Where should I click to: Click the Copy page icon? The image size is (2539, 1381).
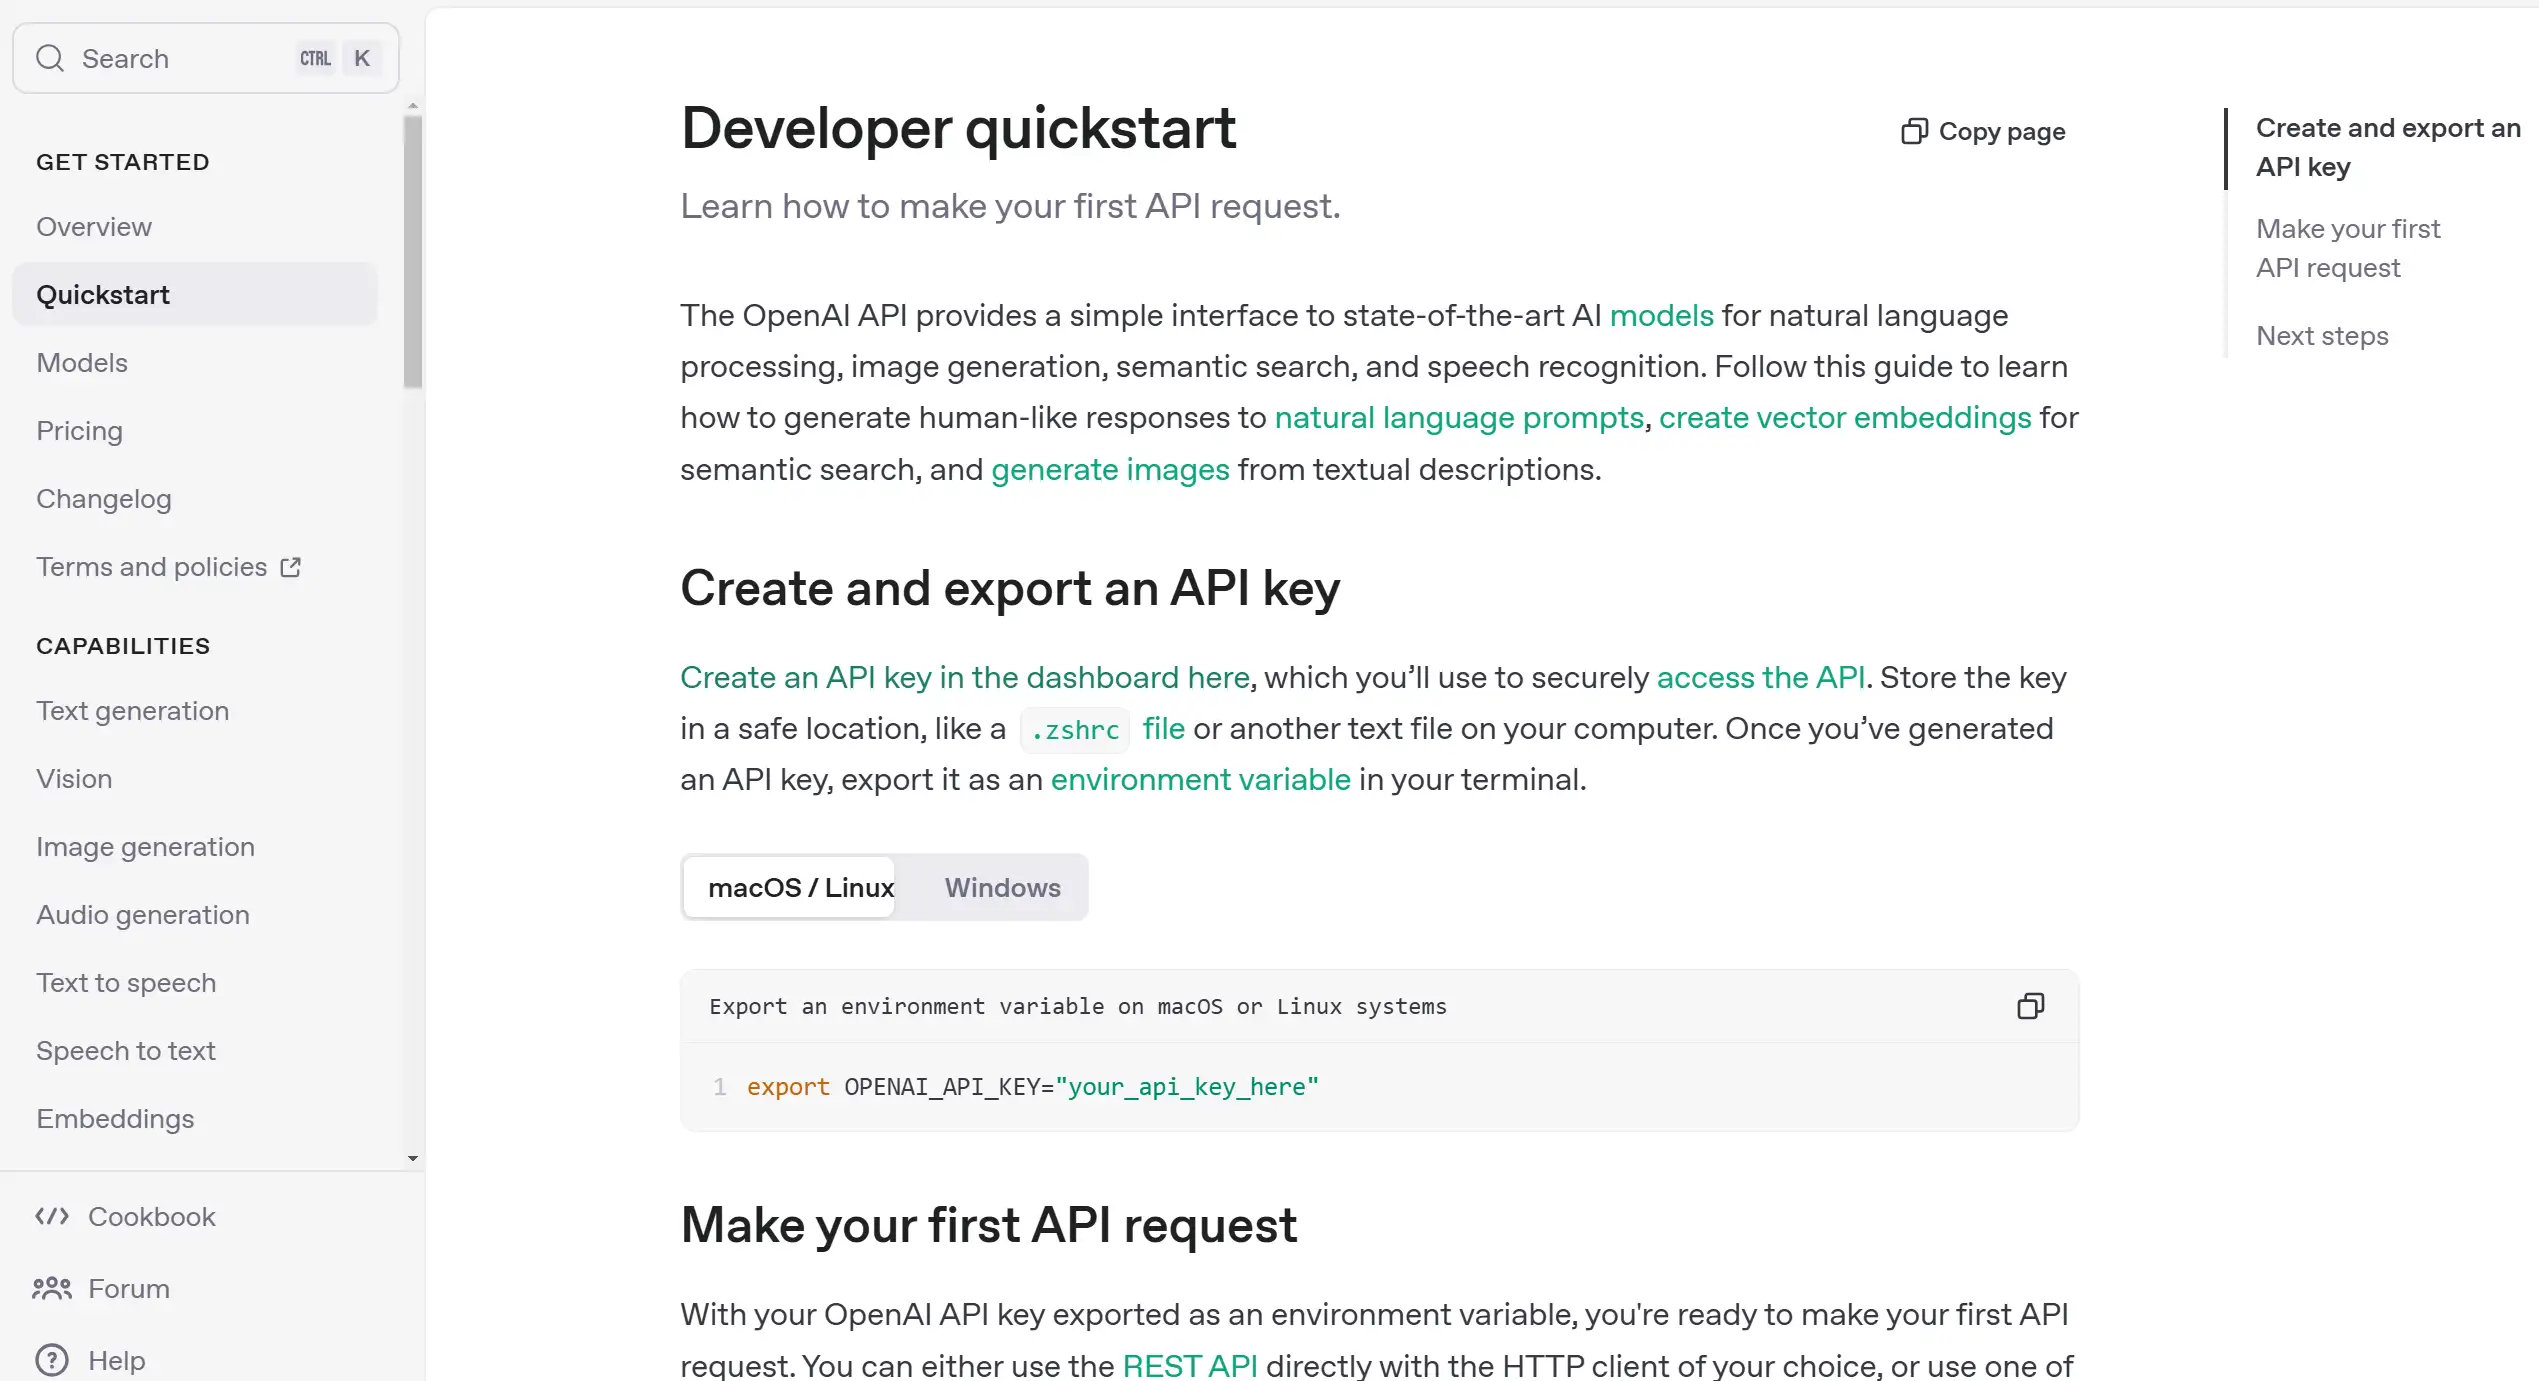pos(1914,131)
